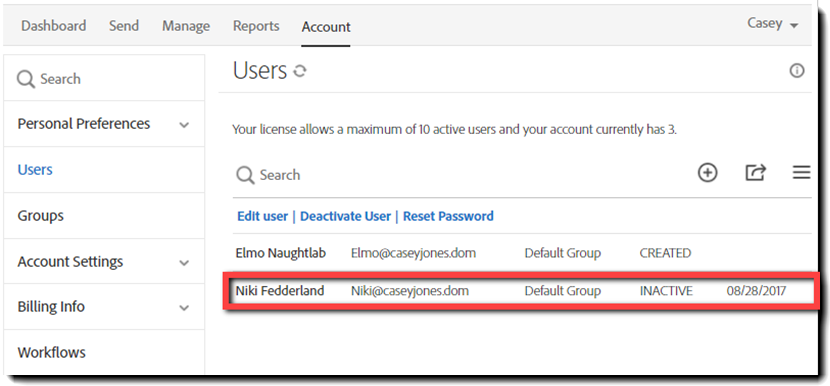The height and width of the screenshot is (386, 830).
Task: Click the add user plus icon
Action: click(x=708, y=173)
